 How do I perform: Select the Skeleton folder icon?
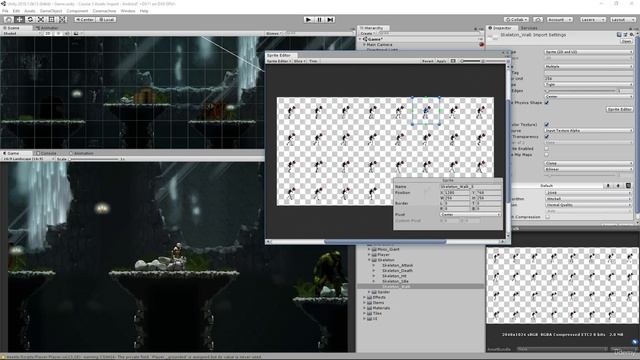tap(374, 260)
